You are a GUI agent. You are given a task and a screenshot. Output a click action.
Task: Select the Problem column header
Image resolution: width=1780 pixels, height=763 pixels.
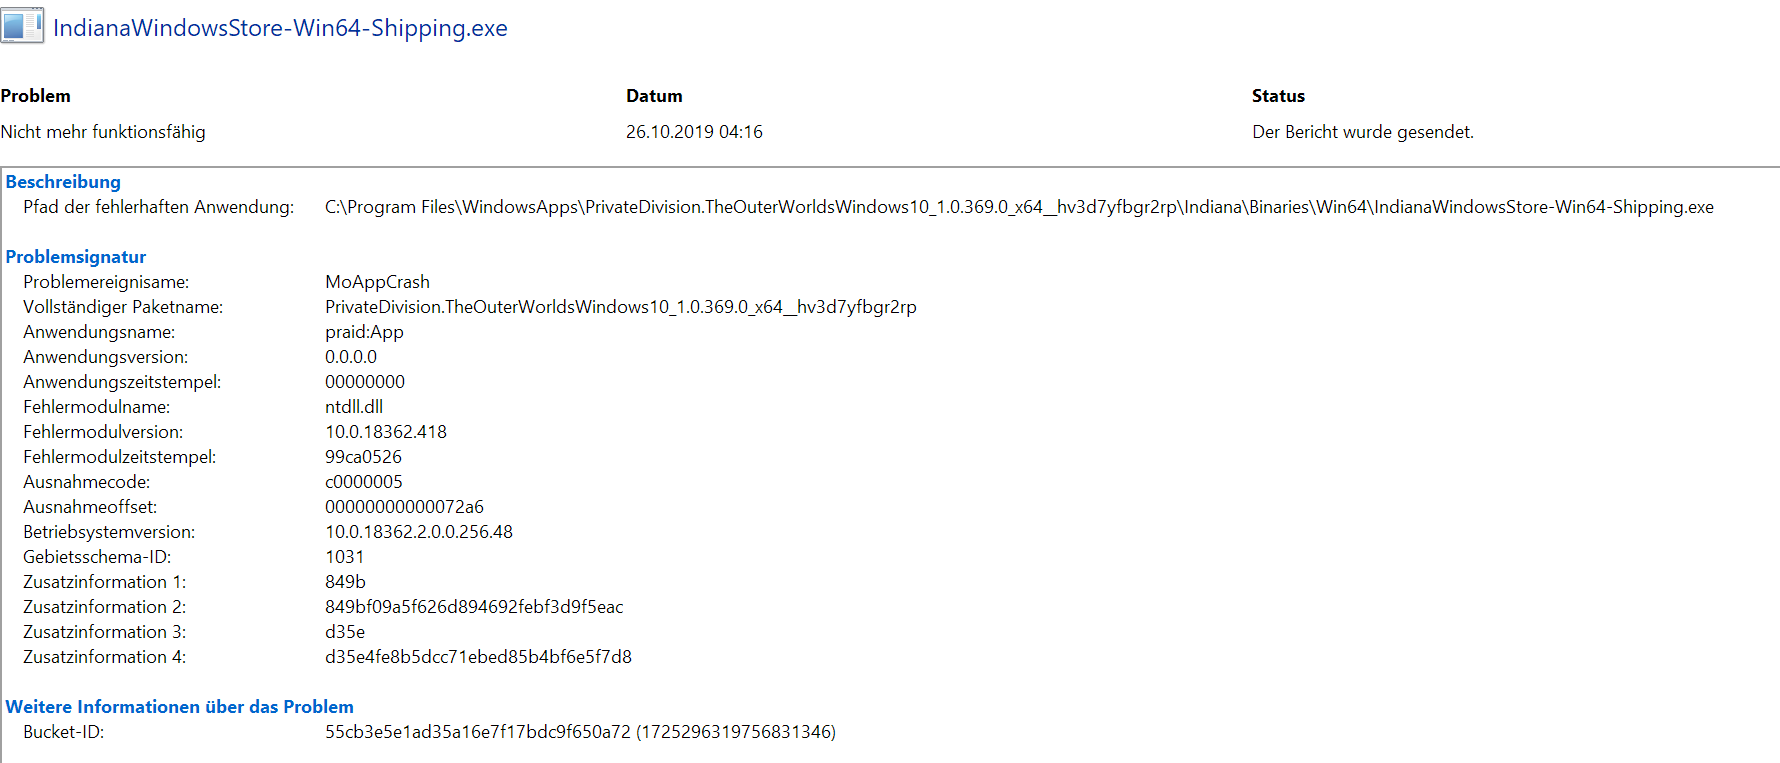35,96
